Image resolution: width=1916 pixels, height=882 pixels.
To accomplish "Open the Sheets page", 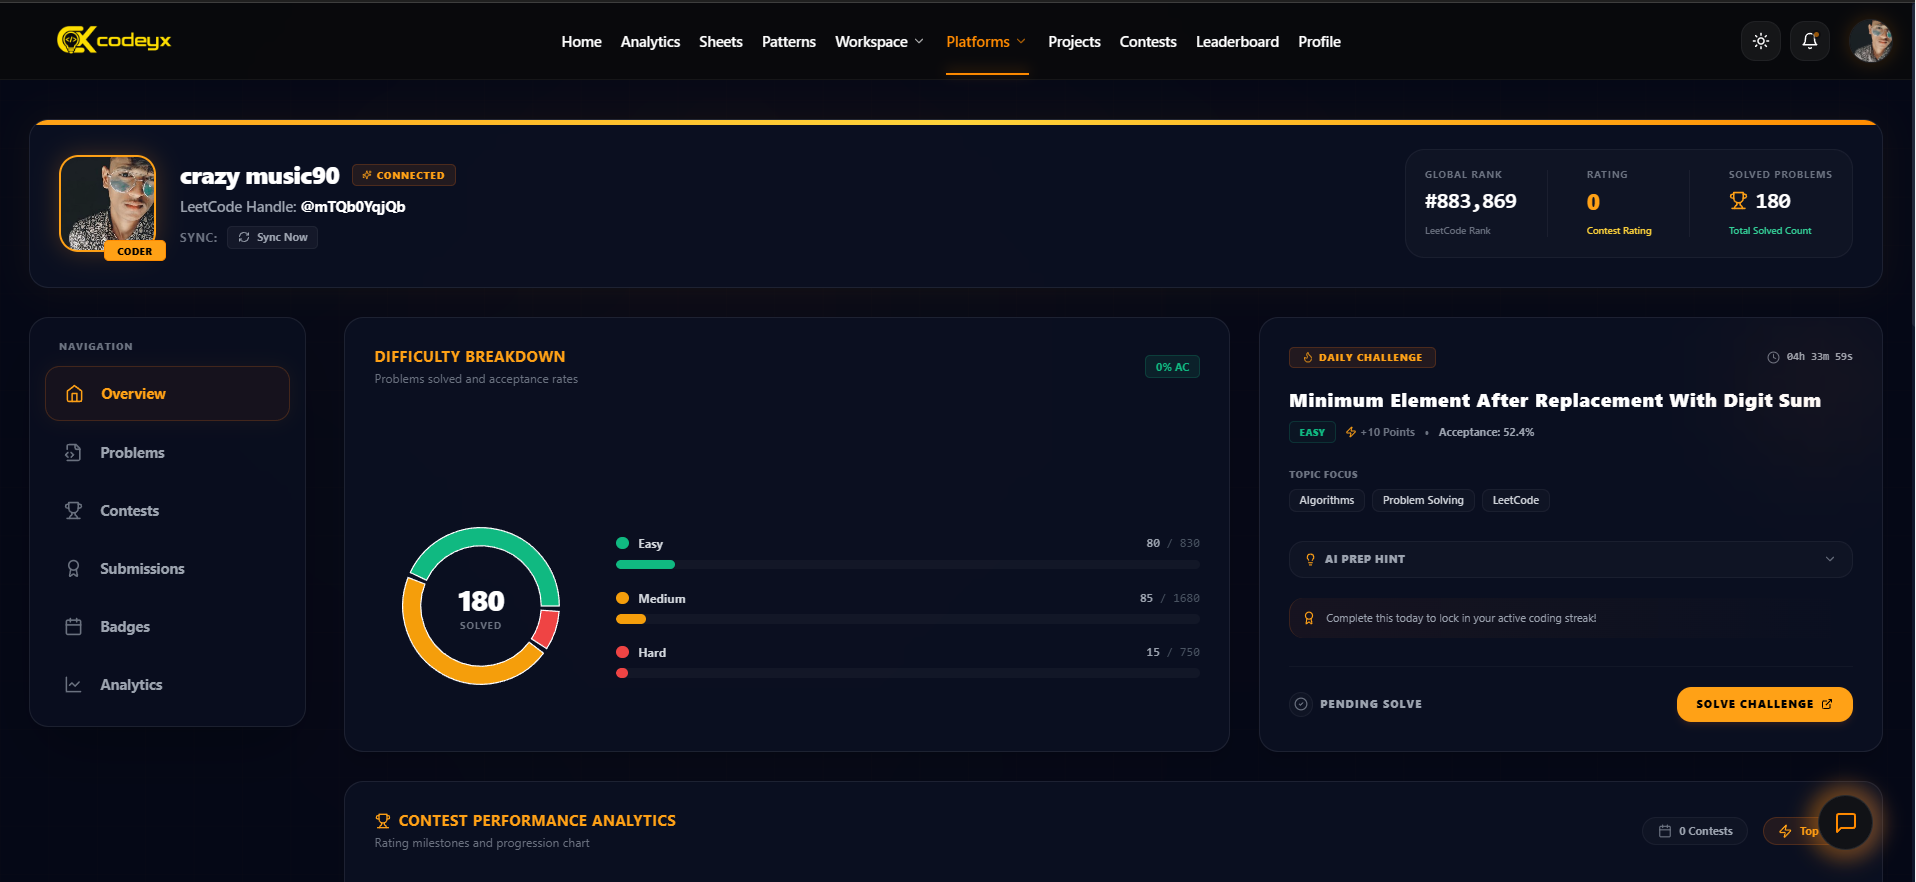I will [720, 42].
